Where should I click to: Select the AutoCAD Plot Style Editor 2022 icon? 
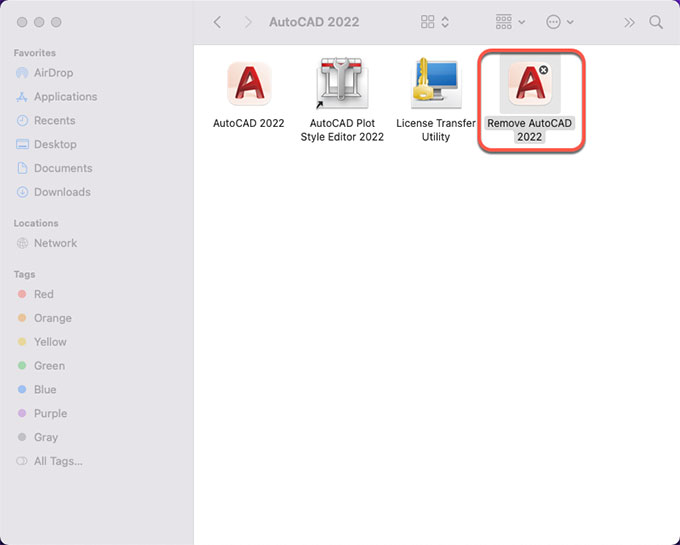pyautogui.click(x=342, y=83)
